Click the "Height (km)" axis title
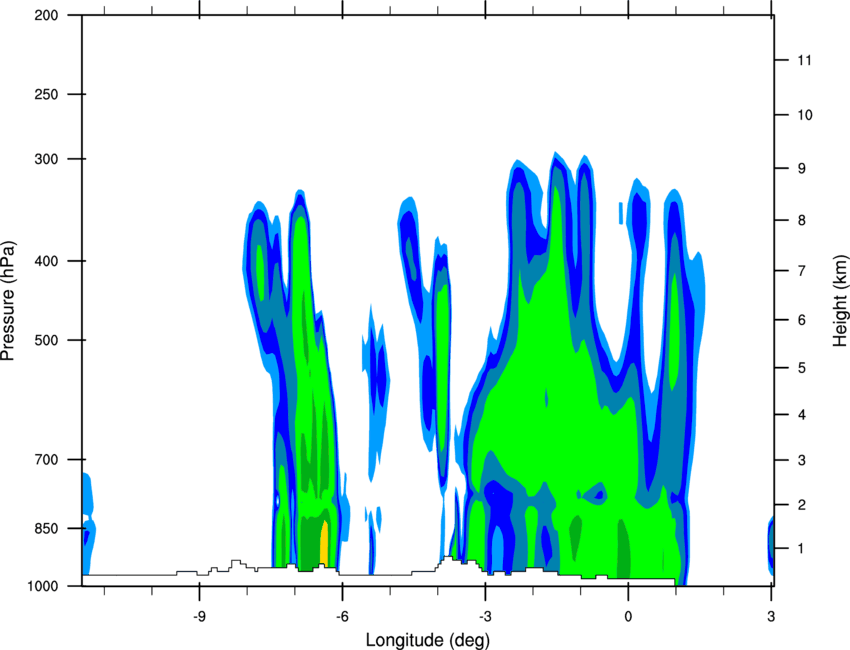Image resolution: width=850 pixels, height=650 pixels. pos(840,301)
